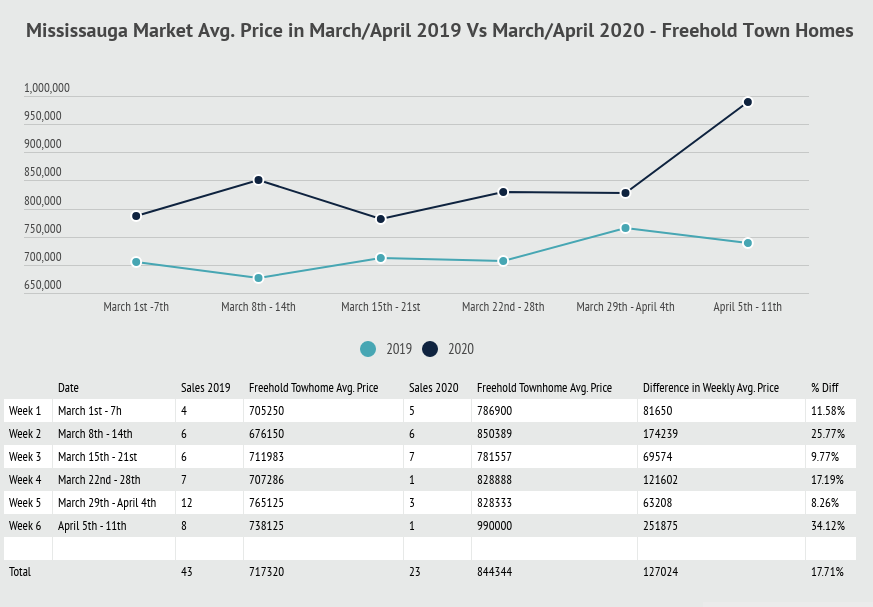Click the 850,000 y-axis label

[43, 172]
